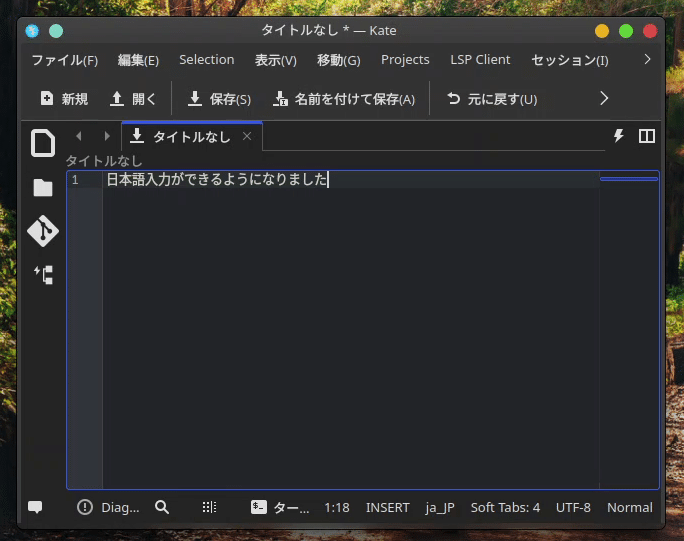Open the LSP Client menu
This screenshot has width=684, height=541.
[480, 59]
